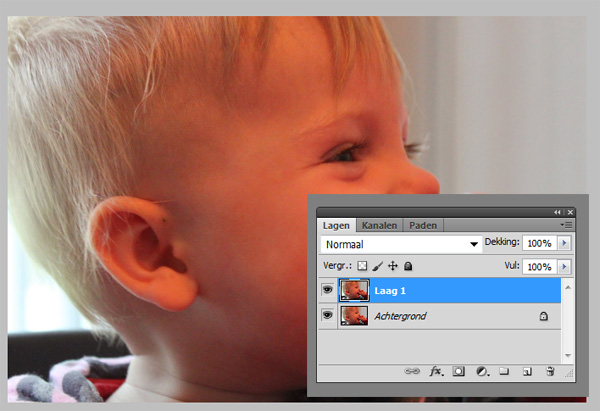Collapse the panel with double arrows

[x=557, y=212]
